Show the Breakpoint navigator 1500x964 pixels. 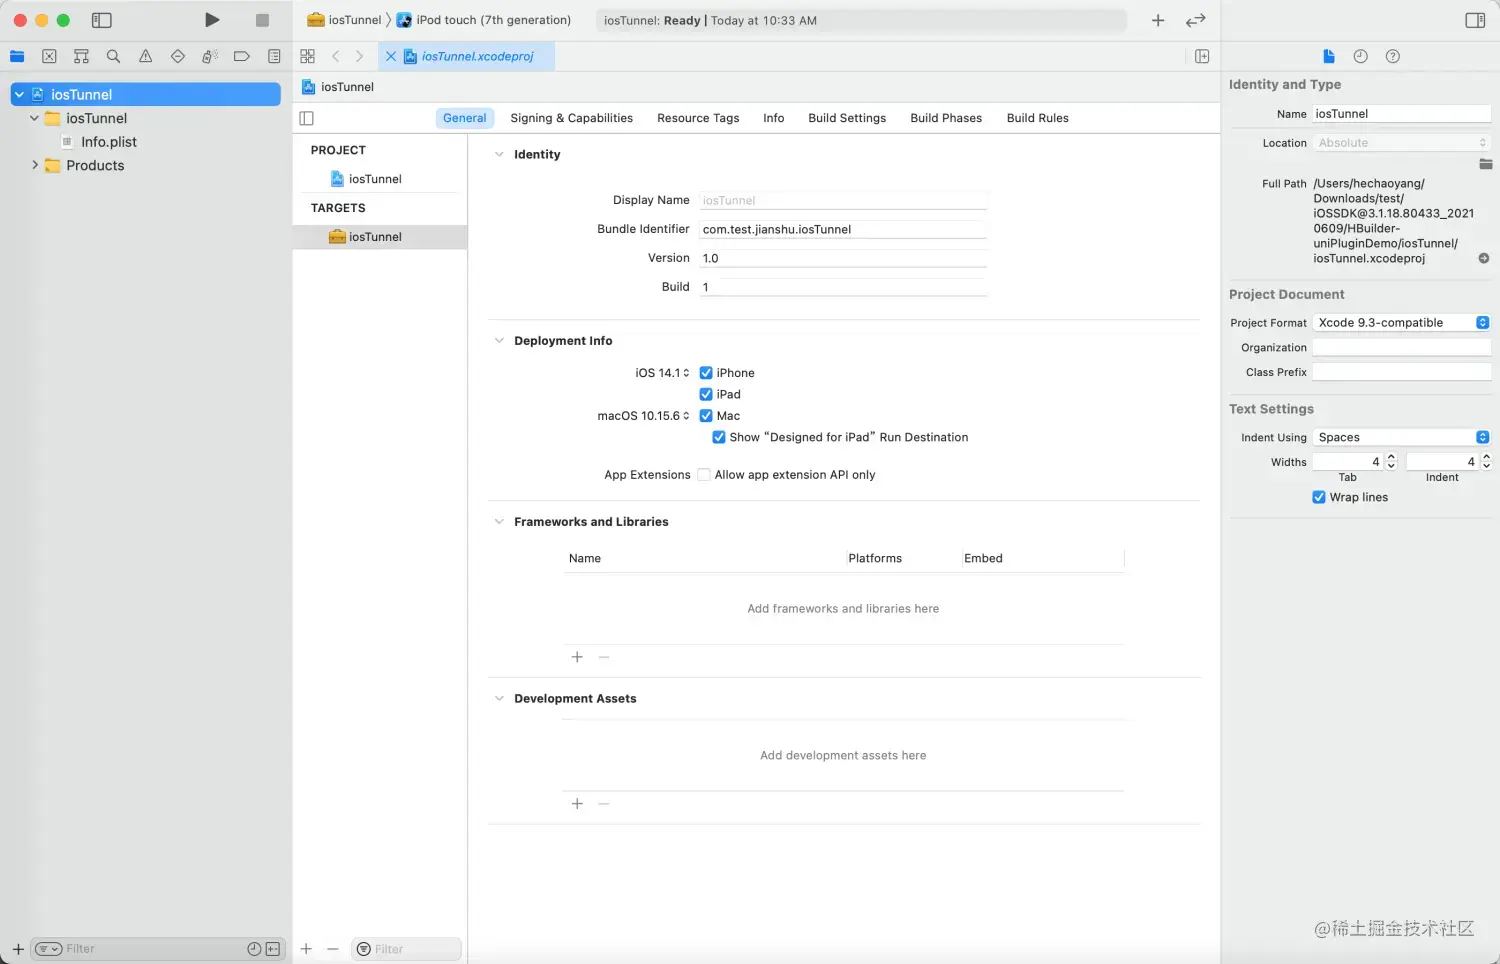pos(241,56)
